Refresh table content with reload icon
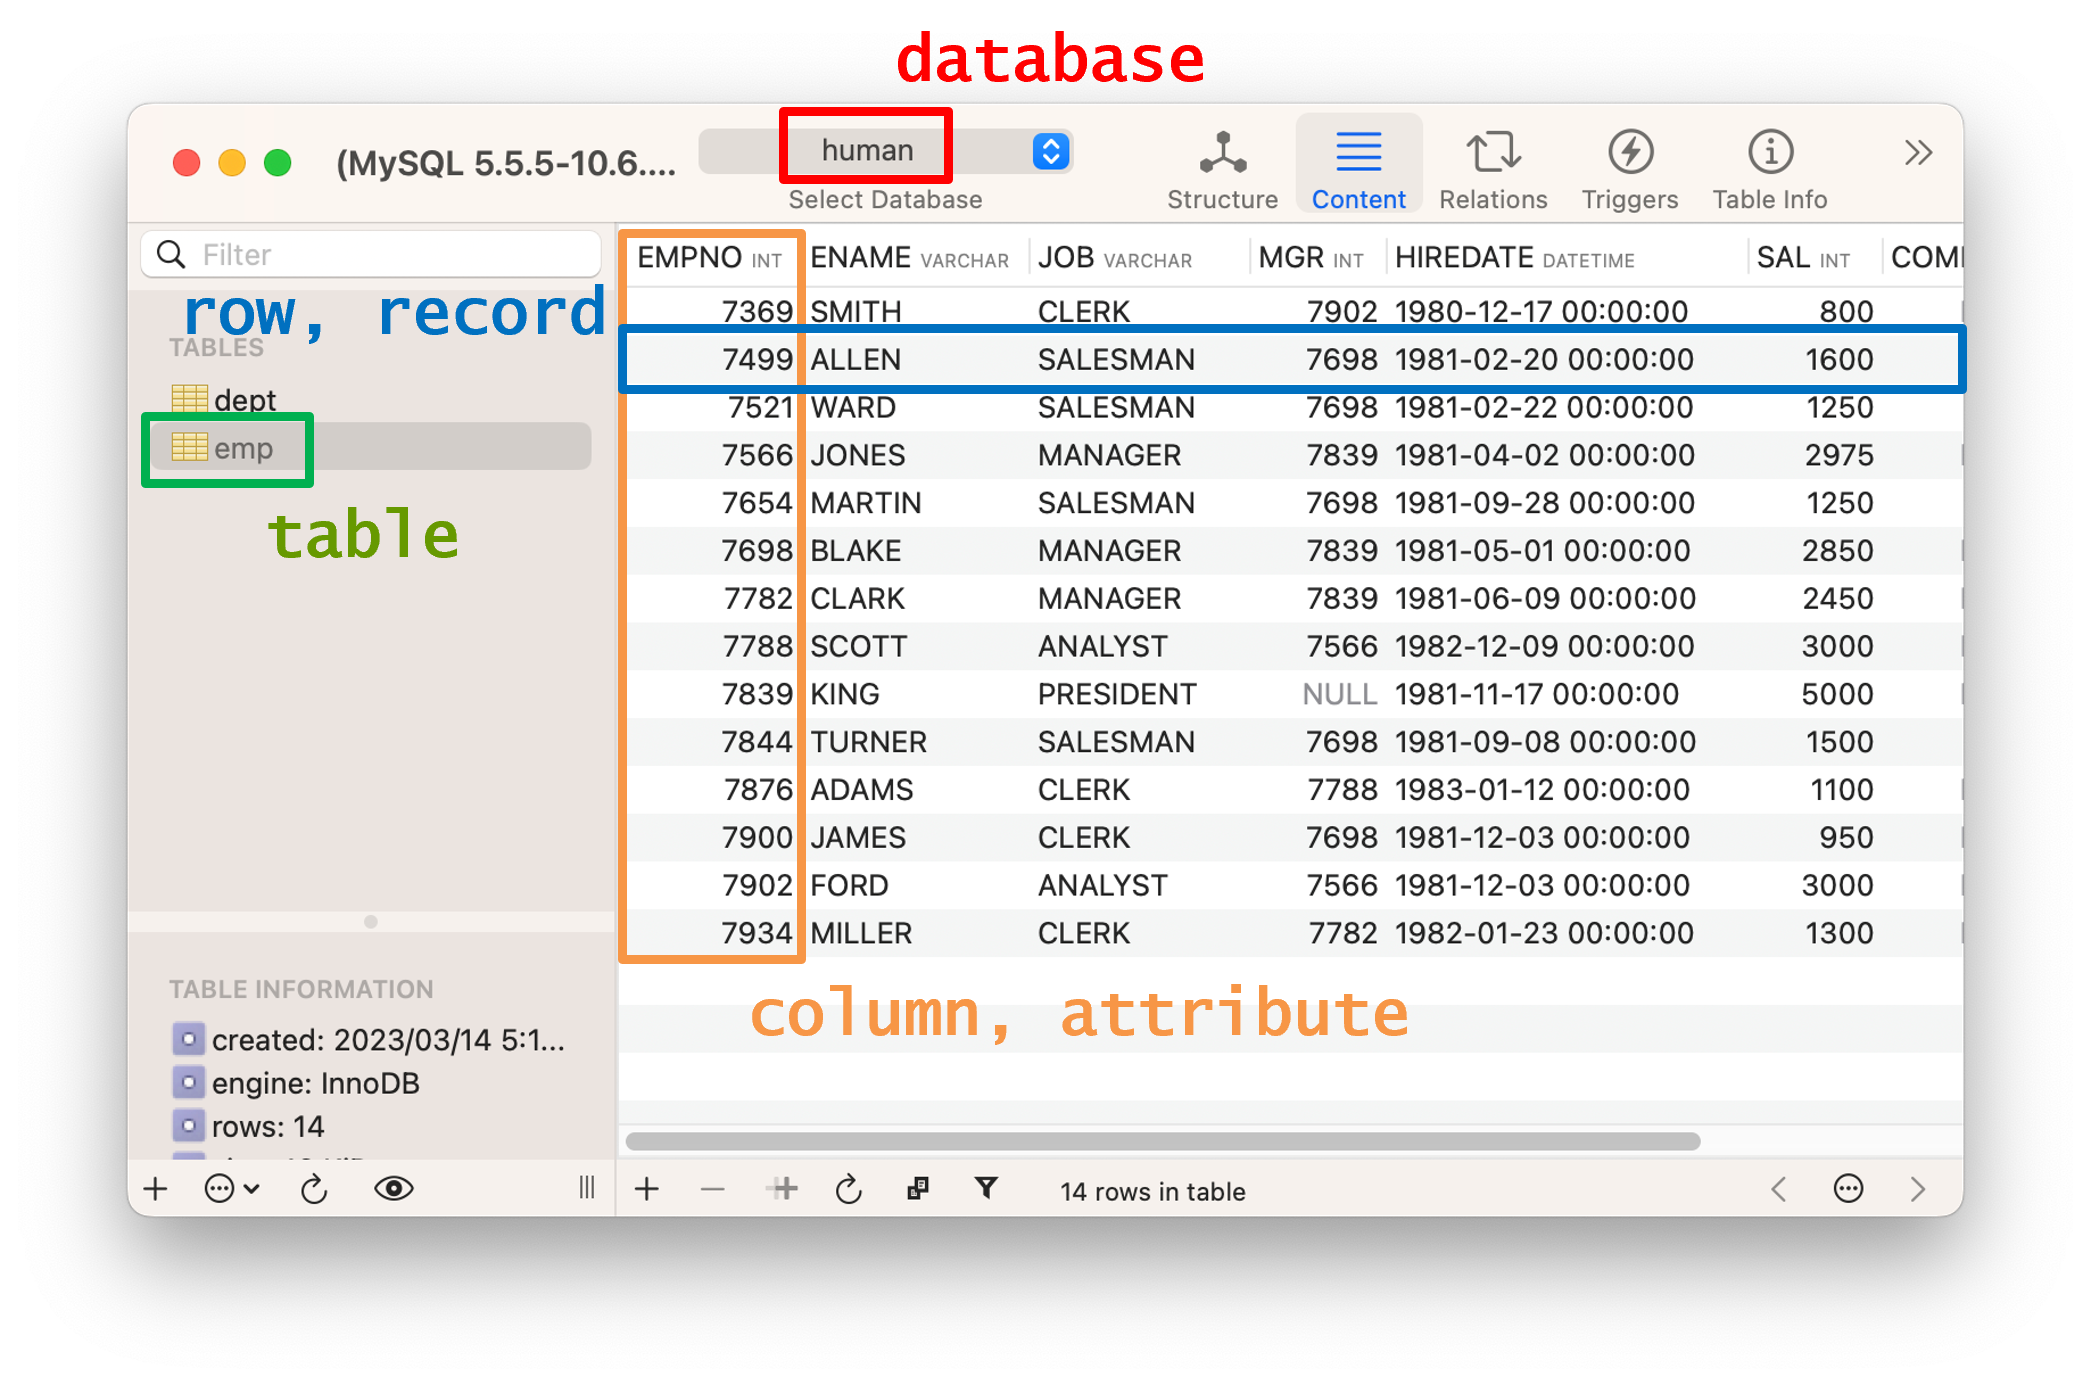 pos(848,1189)
